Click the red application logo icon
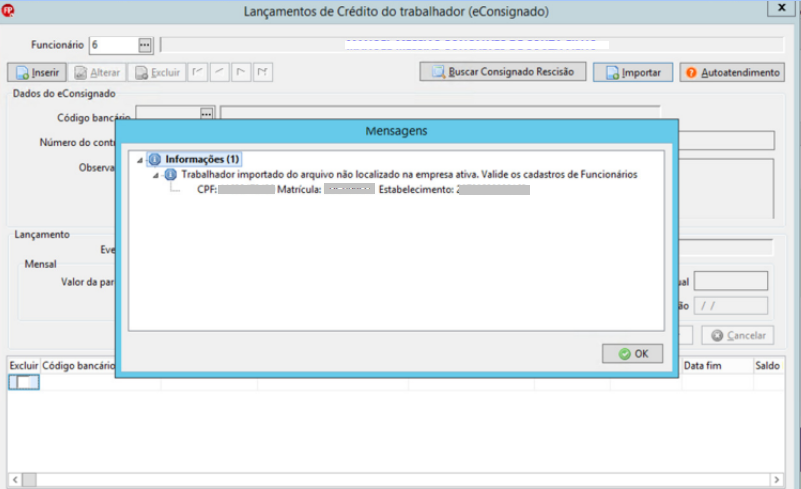This screenshot has width=801, height=489. [x=7, y=10]
